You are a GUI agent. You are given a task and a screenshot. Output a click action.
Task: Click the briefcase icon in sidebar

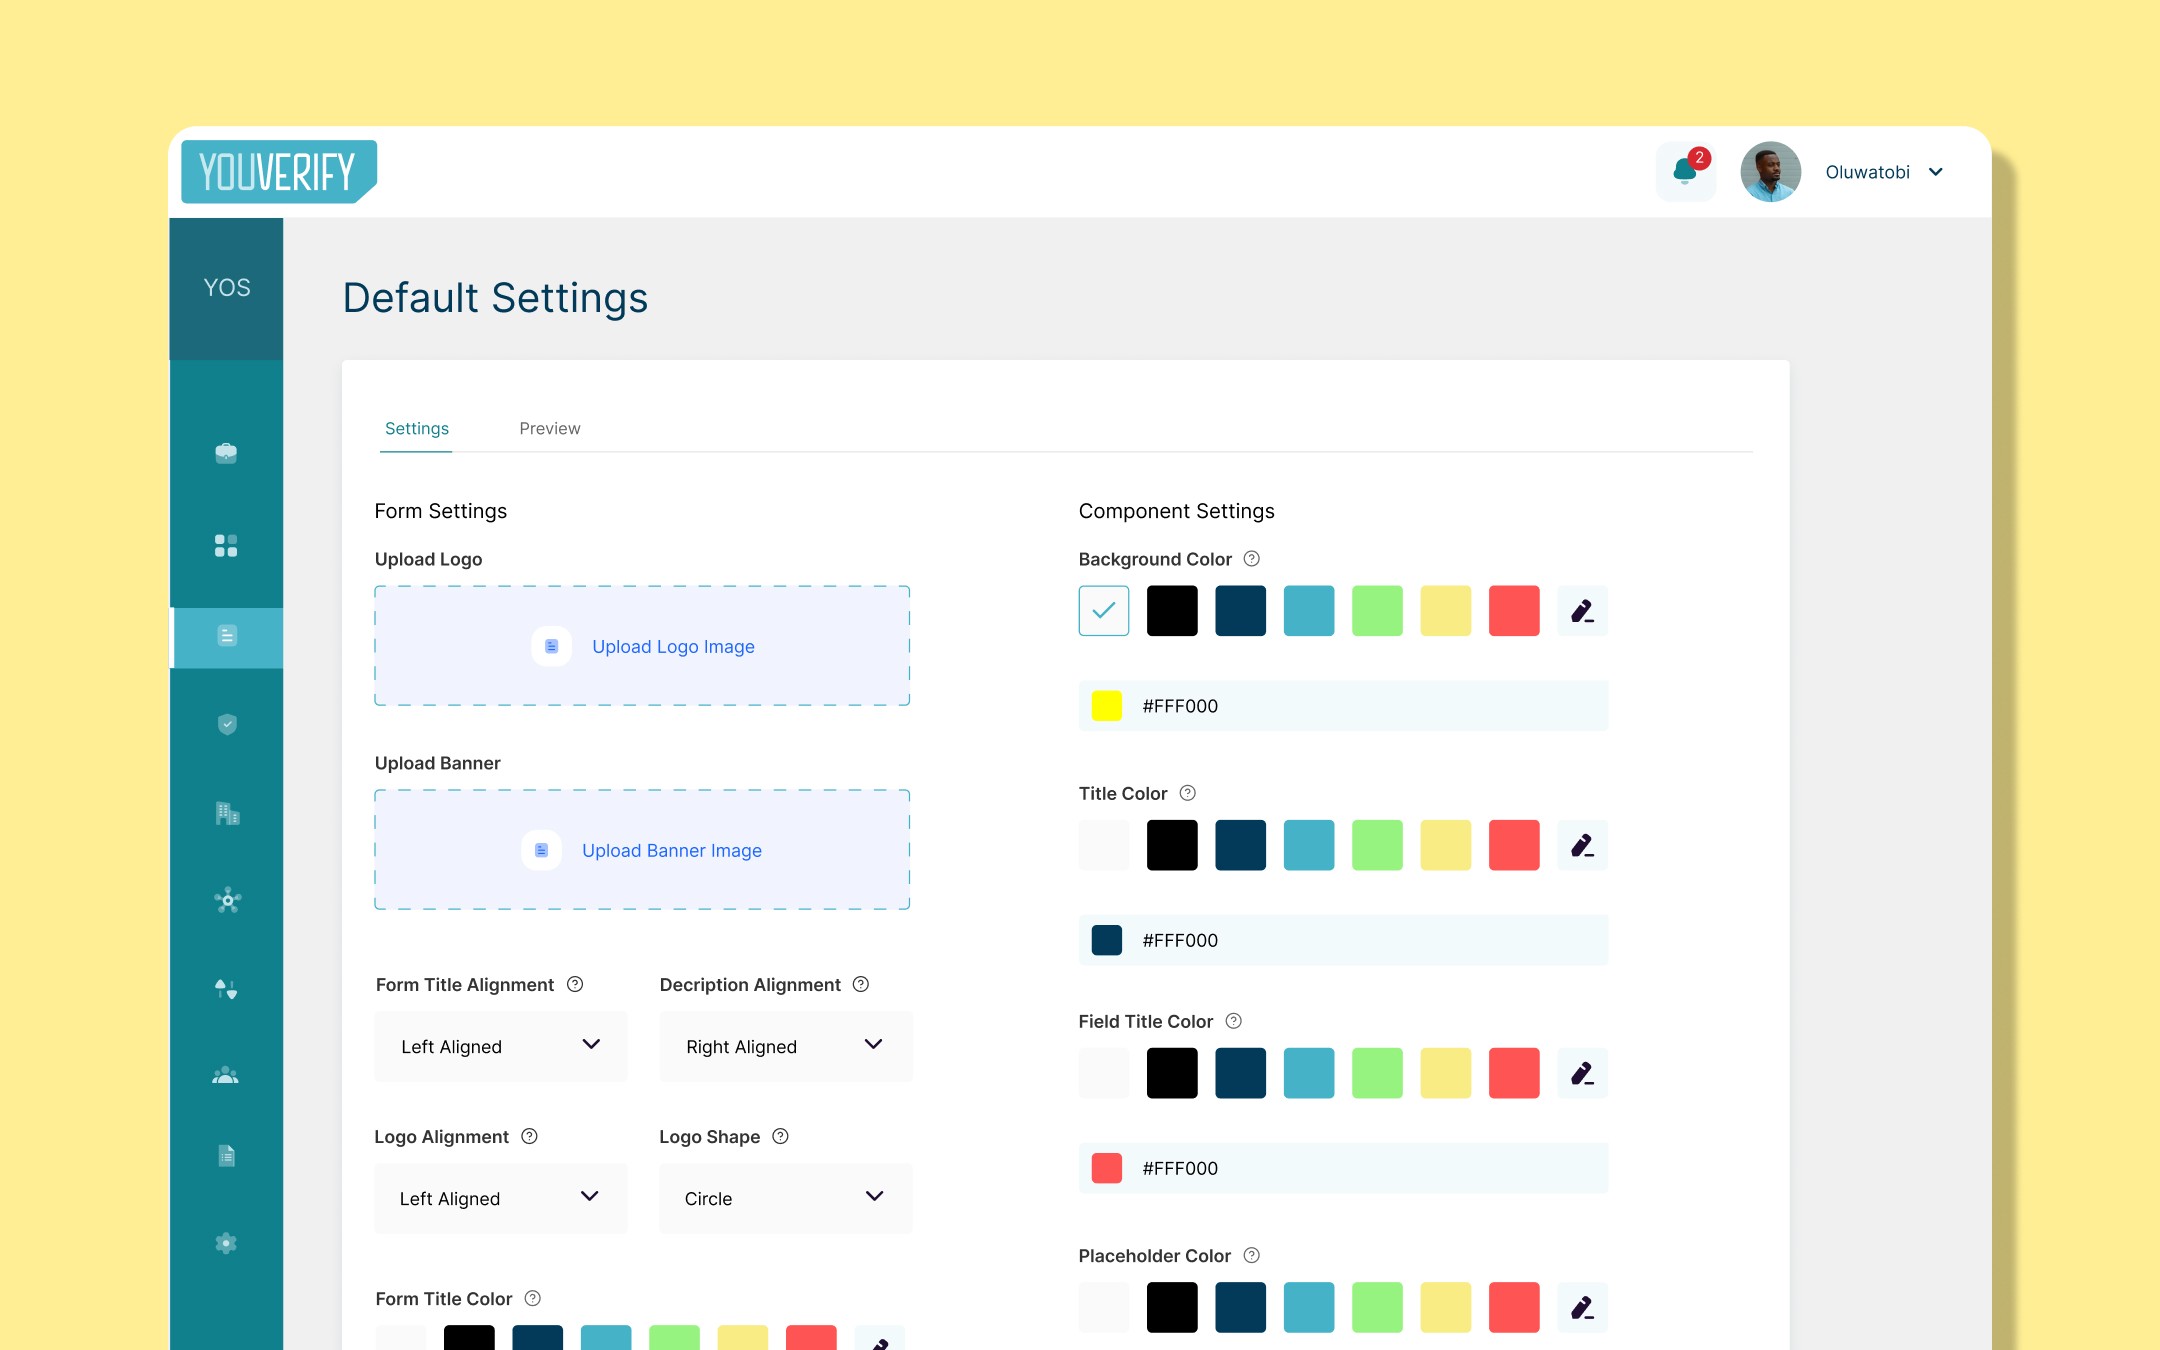tap(226, 453)
